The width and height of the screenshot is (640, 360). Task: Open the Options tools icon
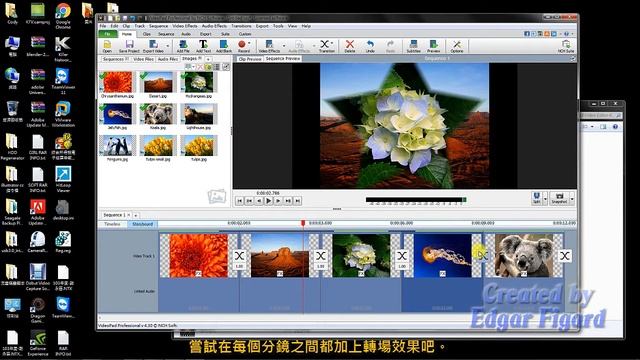click(x=457, y=46)
